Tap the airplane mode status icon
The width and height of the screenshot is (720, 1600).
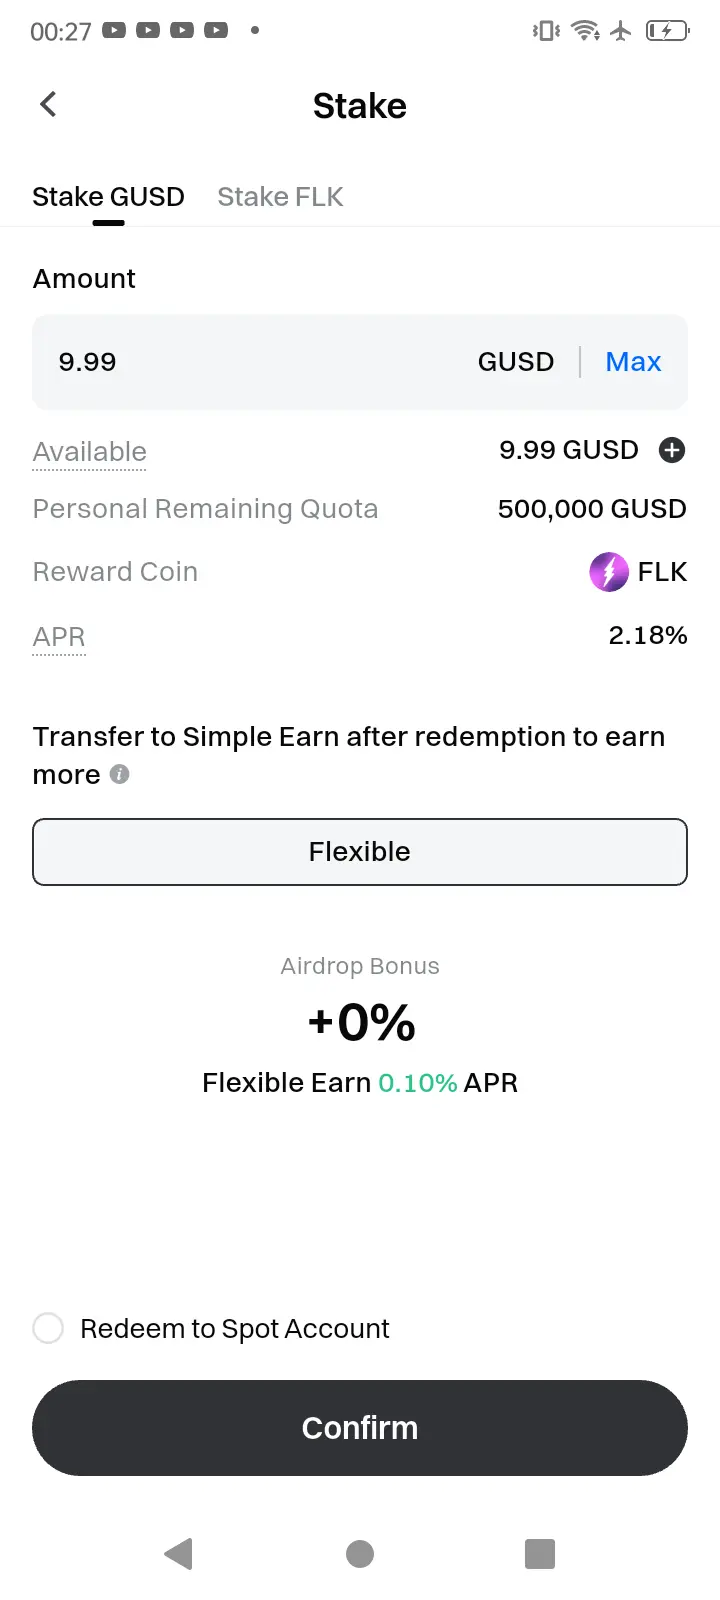[621, 31]
